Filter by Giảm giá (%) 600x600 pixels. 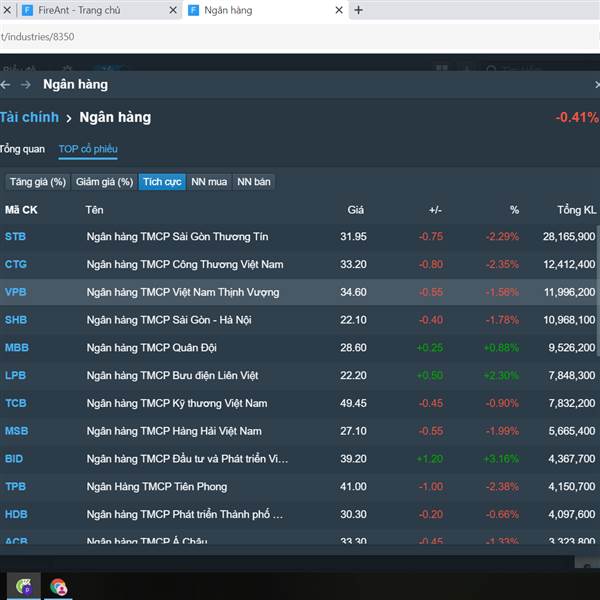tap(104, 182)
